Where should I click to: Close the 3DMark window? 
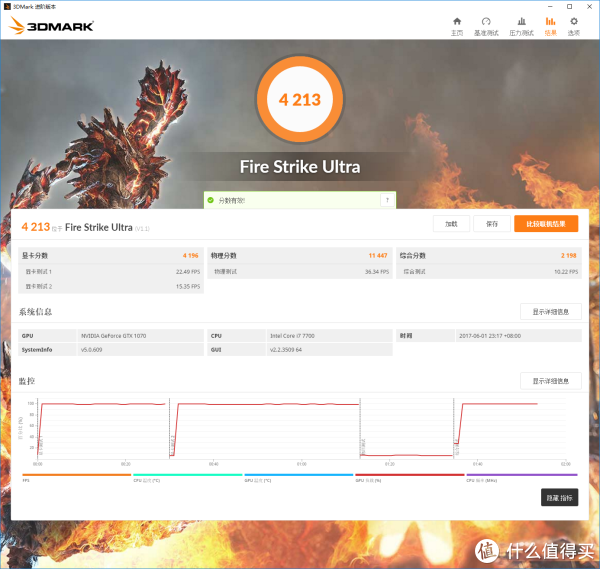coord(589,7)
